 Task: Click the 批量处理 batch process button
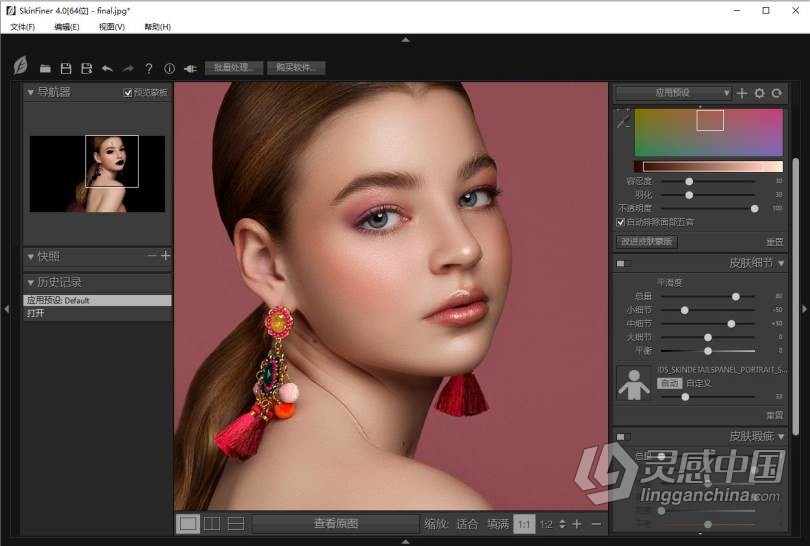click(x=234, y=68)
